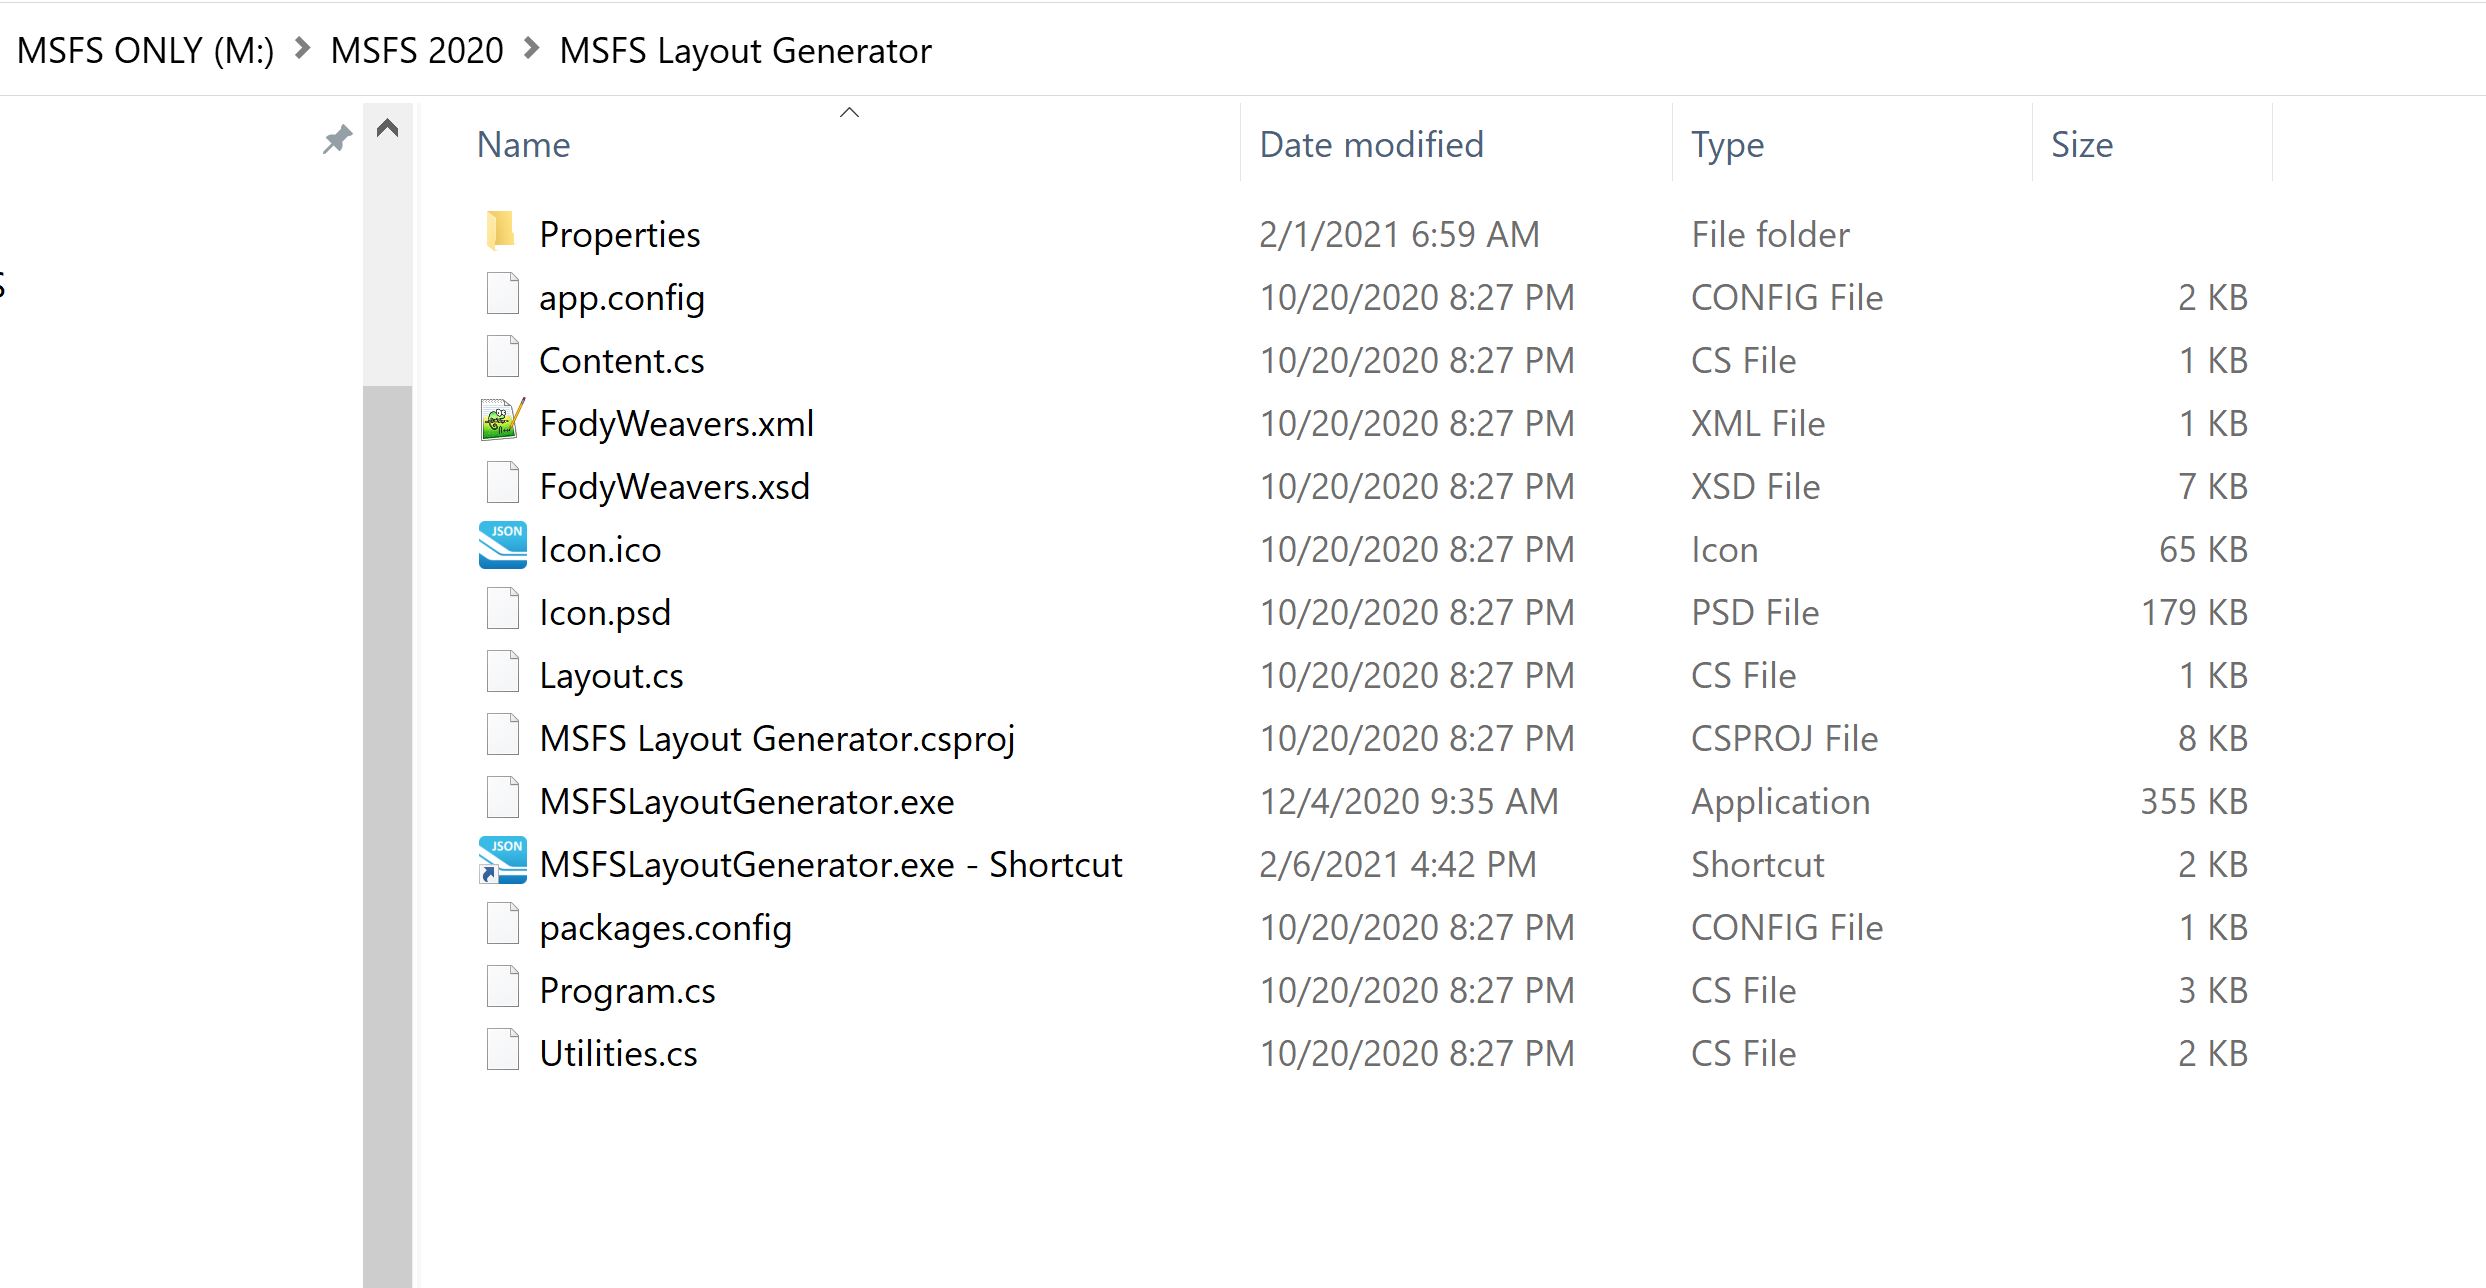Select the FodyWeavers.xsd file name
Image resolution: width=2486 pixels, height=1288 pixels.
[x=675, y=487]
